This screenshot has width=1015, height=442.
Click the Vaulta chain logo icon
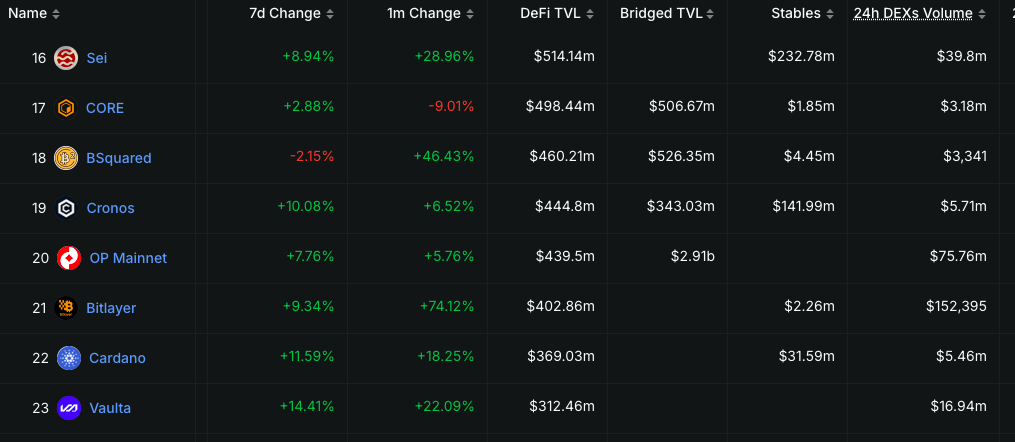(69, 408)
